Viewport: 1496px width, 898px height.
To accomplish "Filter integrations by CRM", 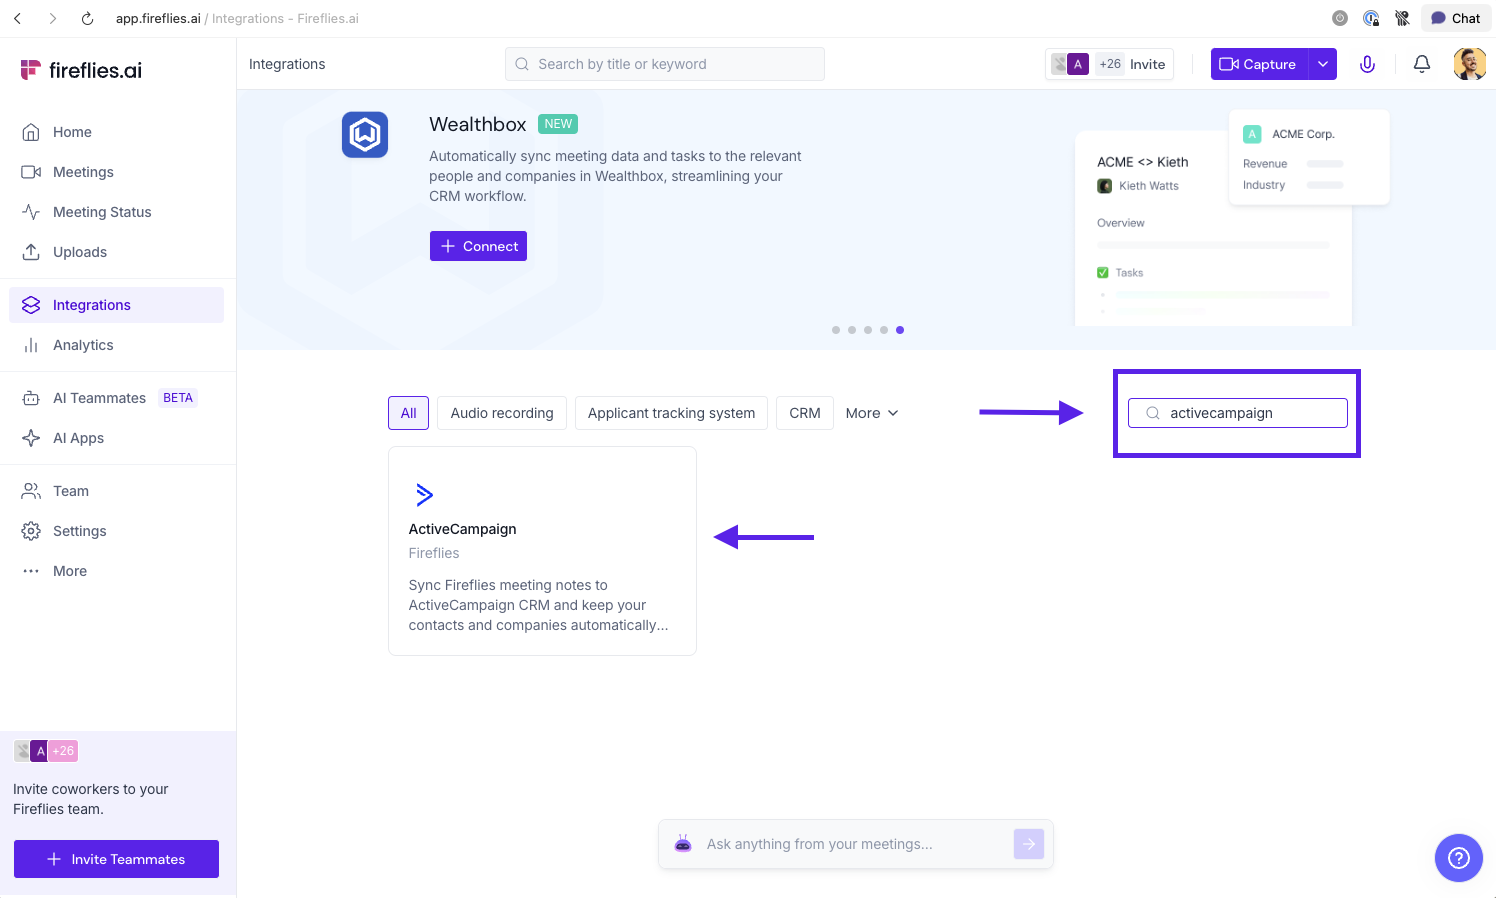I will [805, 413].
